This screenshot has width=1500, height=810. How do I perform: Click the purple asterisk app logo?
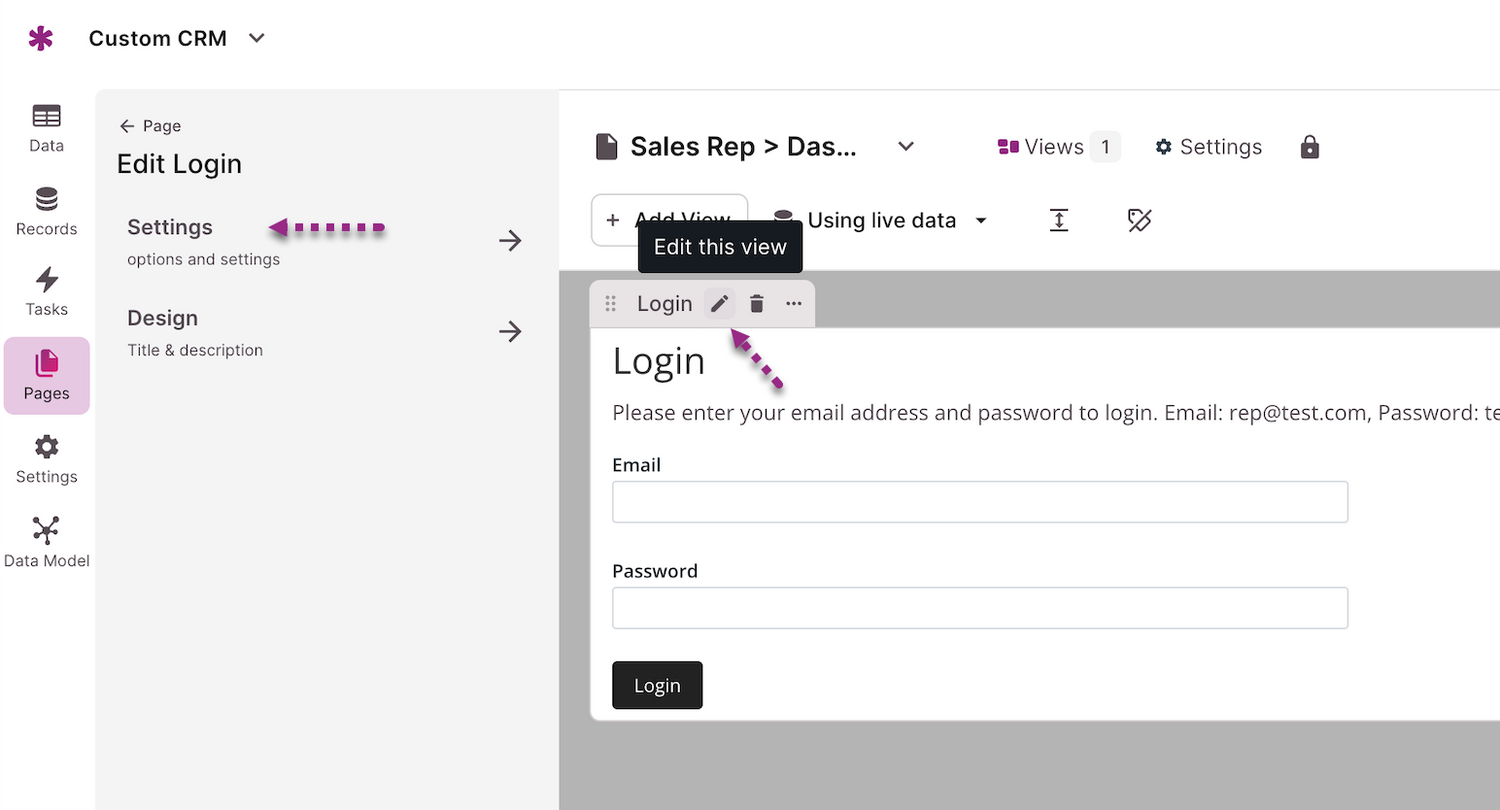pos(41,39)
